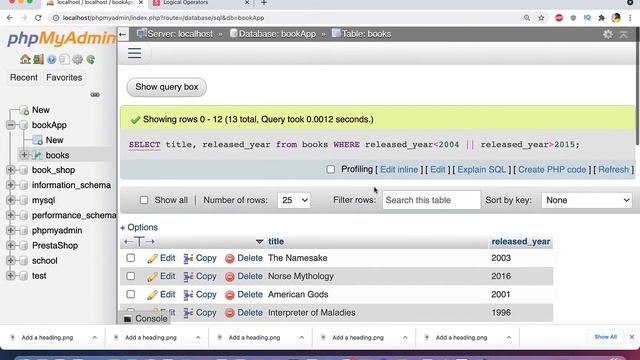Click the browser address bar
640x360 pixels.
click(286, 18)
